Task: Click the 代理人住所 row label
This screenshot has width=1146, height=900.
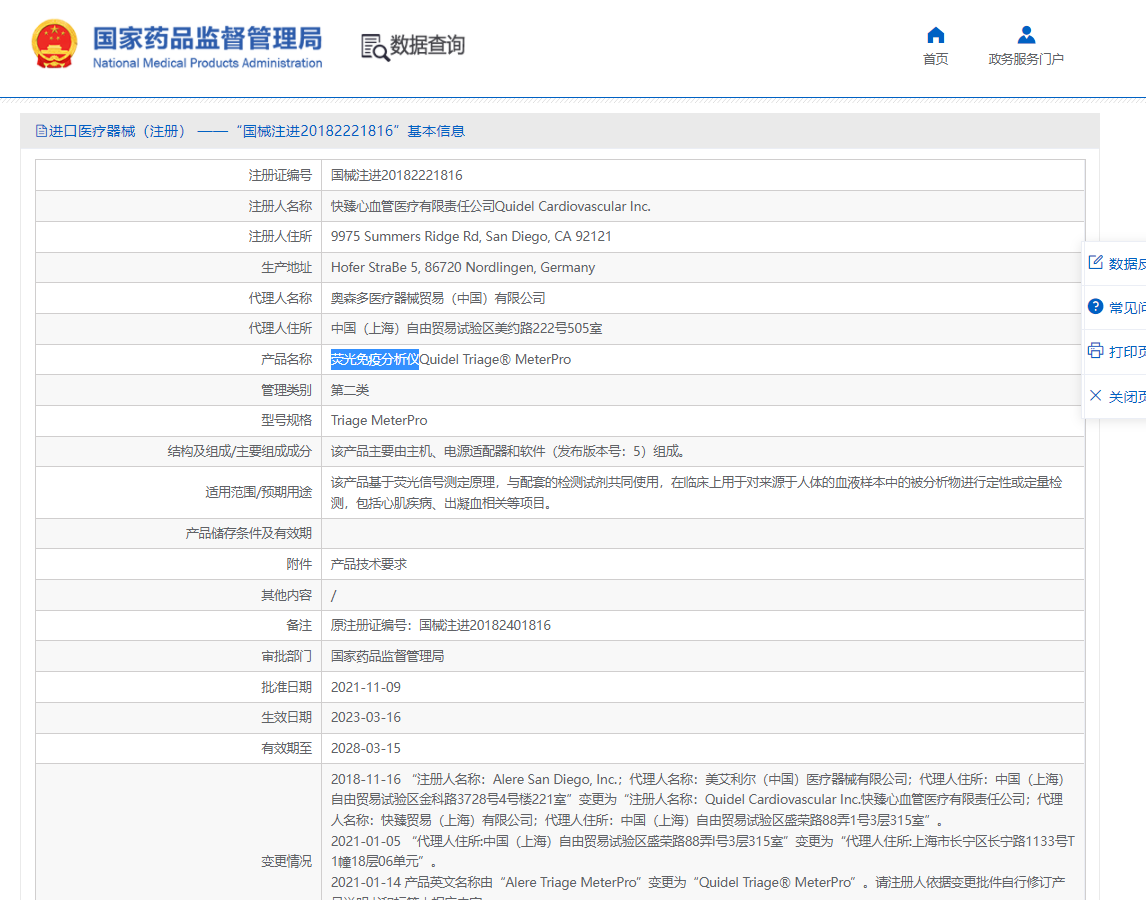Action: [x=280, y=329]
